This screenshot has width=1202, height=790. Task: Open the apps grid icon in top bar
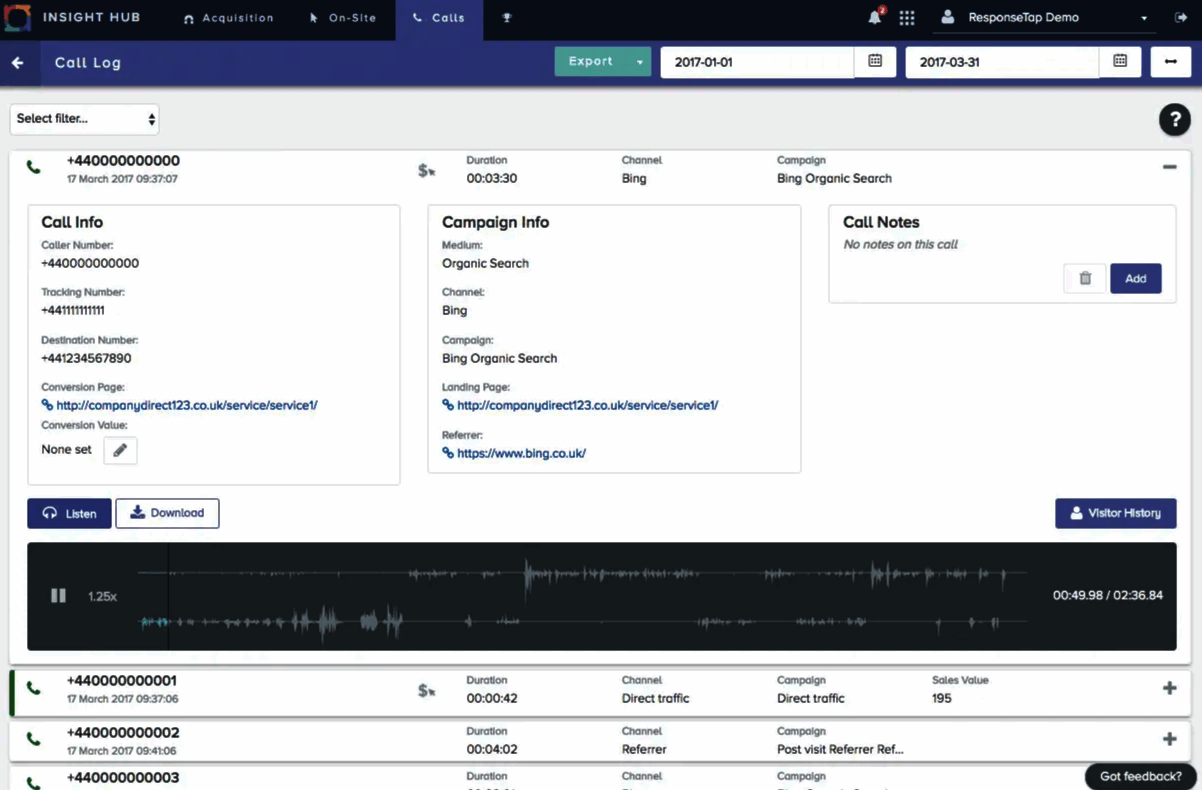pyautogui.click(x=906, y=17)
